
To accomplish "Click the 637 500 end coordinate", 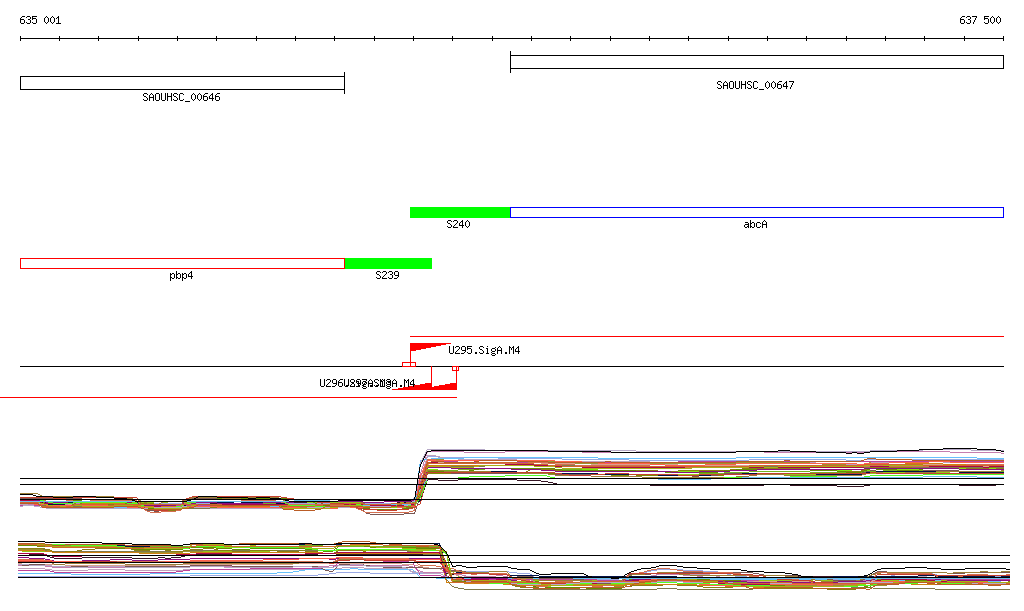I will 980,20.
